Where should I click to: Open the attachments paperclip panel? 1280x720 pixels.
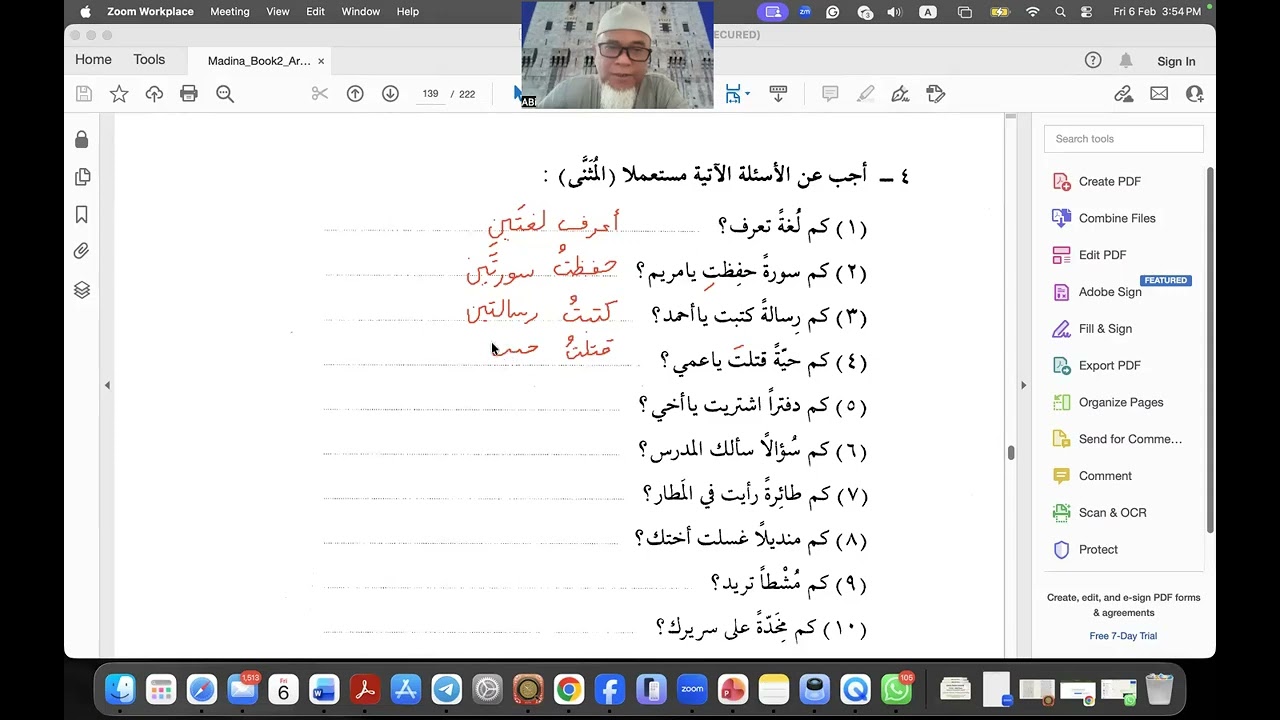point(82,251)
